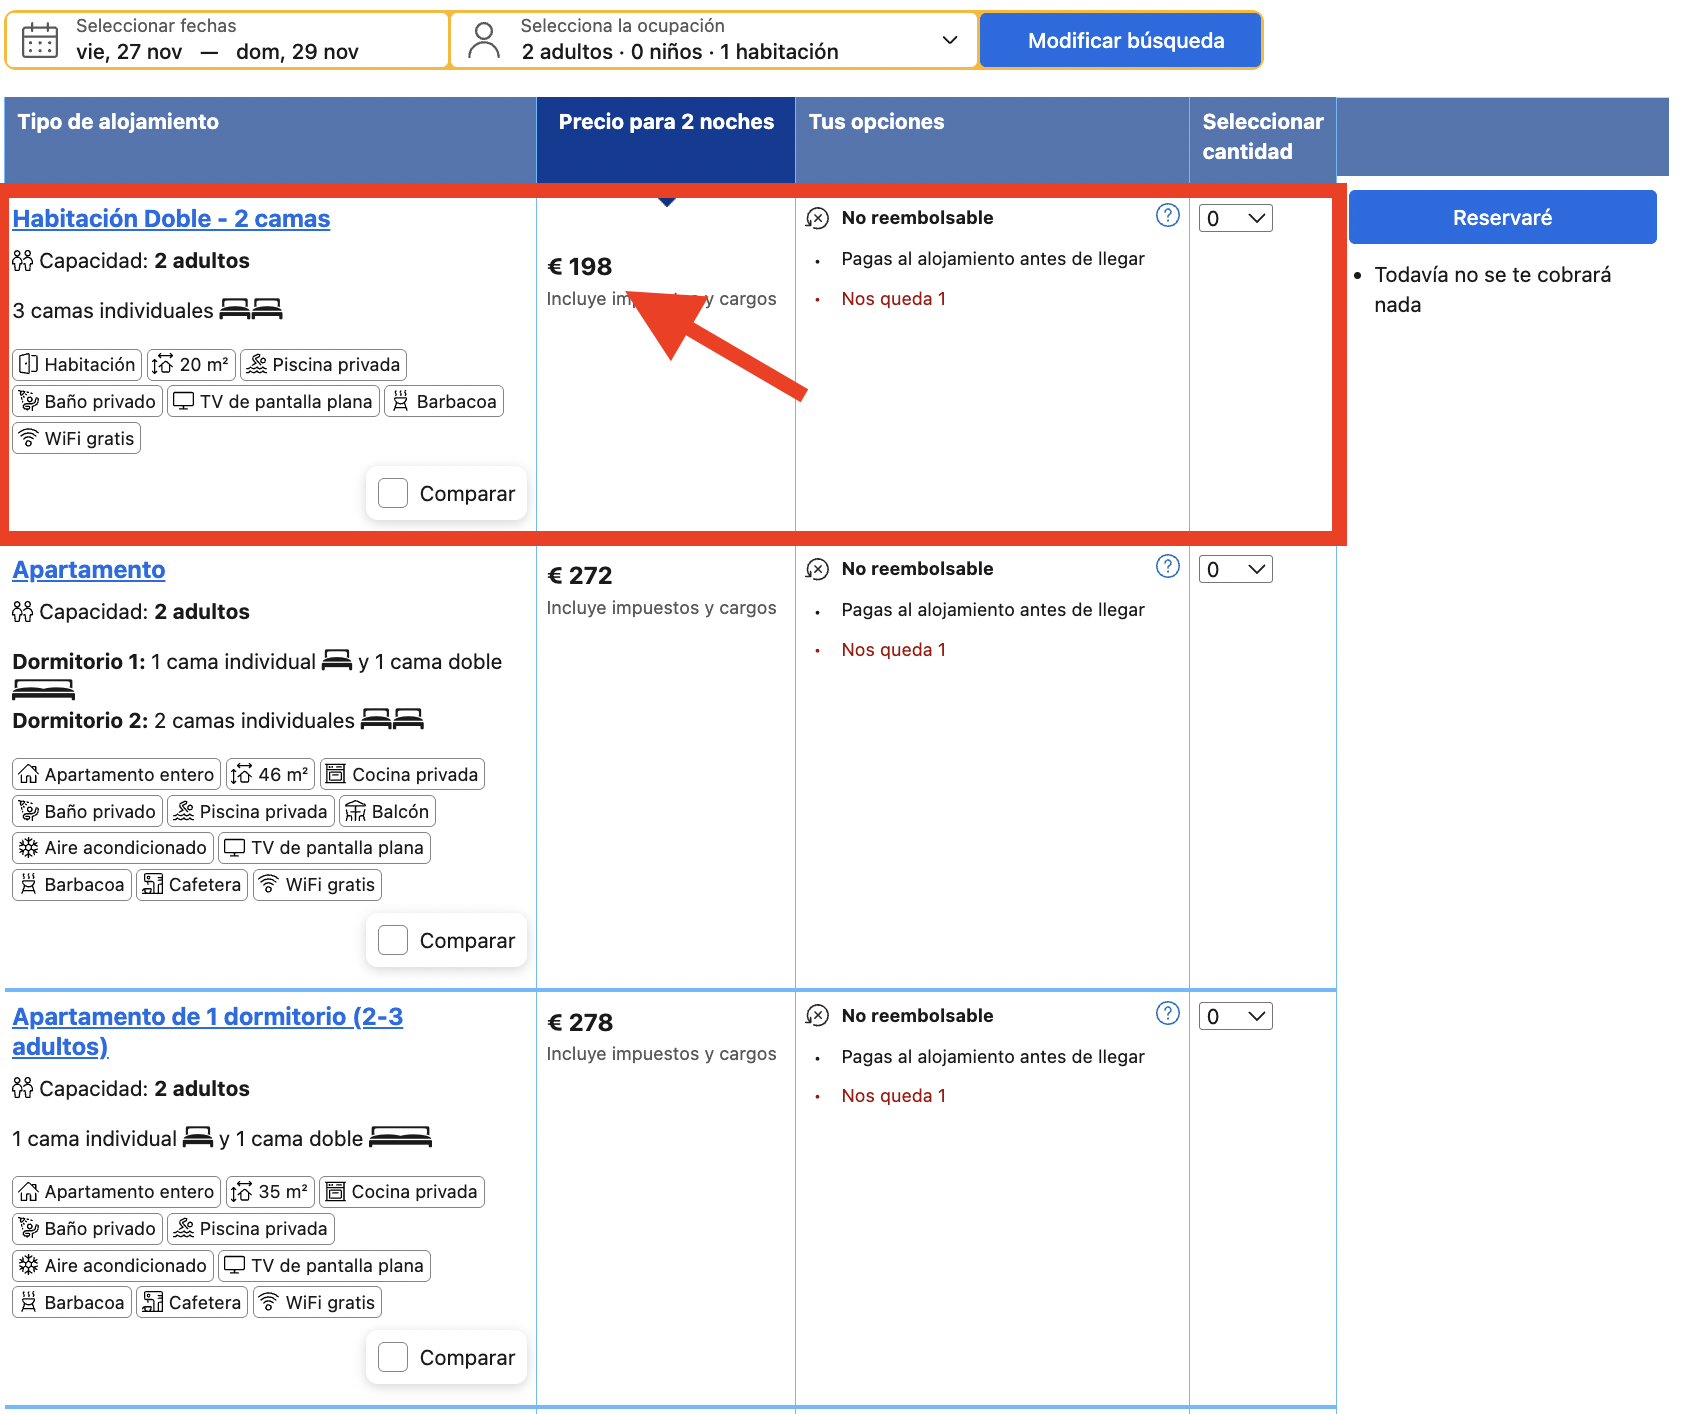This screenshot has width=1692, height=1414.
Task: Open help icon for €278 apartment option
Action: [x=1167, y=1014]
